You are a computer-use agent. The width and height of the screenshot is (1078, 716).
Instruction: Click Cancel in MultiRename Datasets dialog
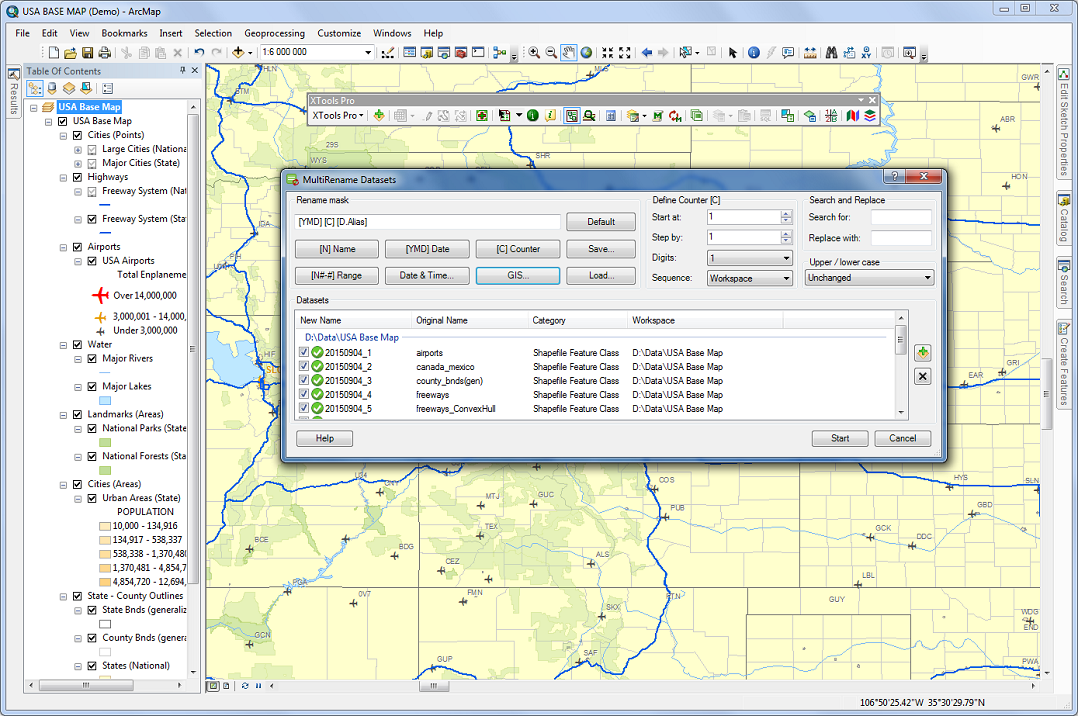click(x=903, y=438)
